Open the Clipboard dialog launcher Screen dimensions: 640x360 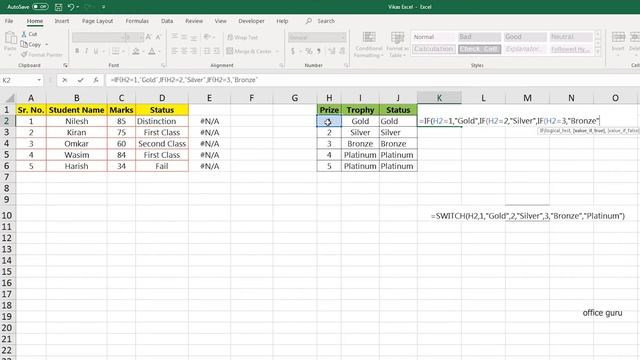click(65, 65)
